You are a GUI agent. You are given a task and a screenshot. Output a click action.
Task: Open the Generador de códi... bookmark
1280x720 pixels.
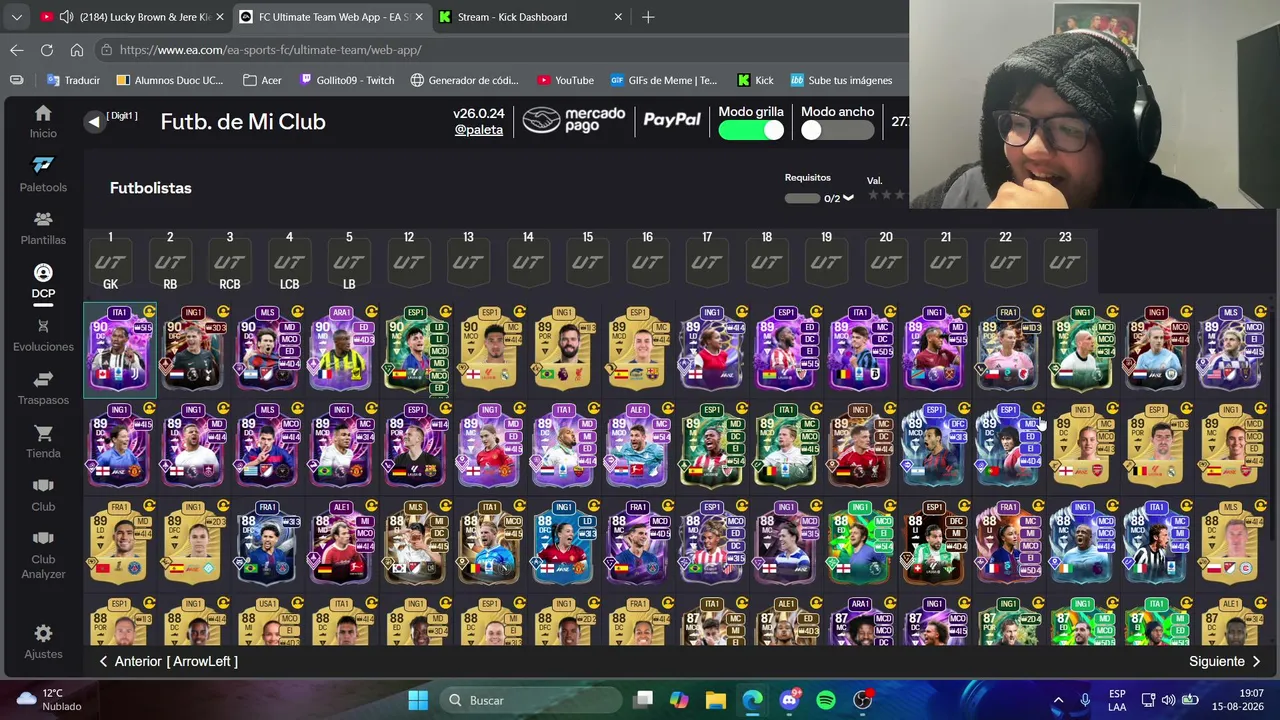tap(465, 80)
